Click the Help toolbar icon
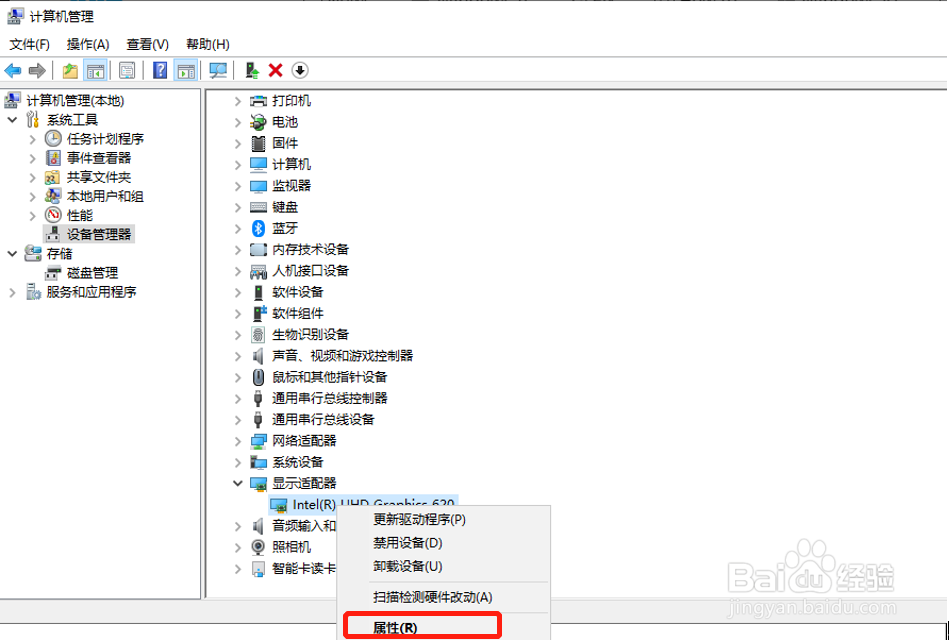The image size is (949, 640). click(158, 70)
